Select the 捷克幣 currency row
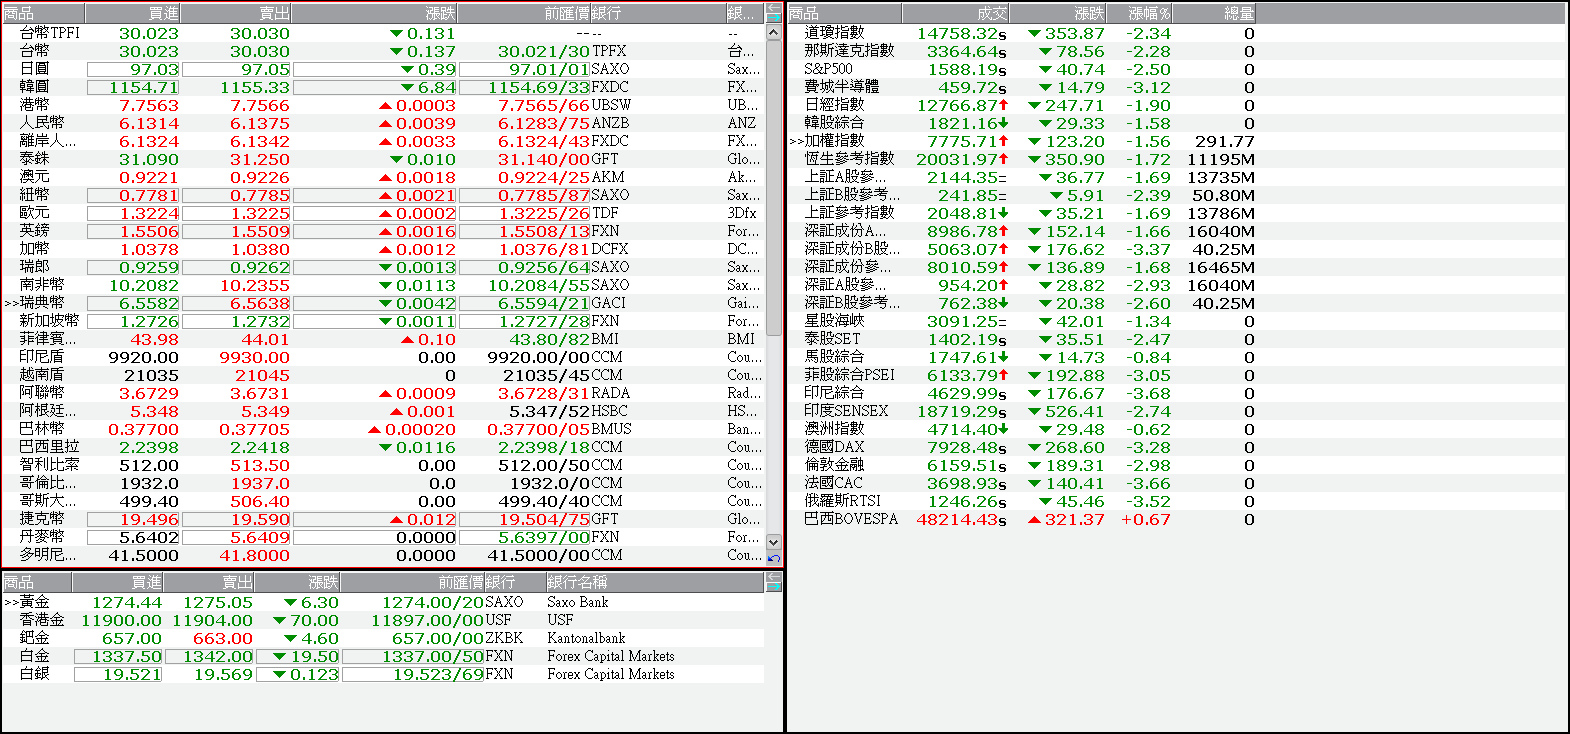1570x734 pixels. (x=383, y=519)
